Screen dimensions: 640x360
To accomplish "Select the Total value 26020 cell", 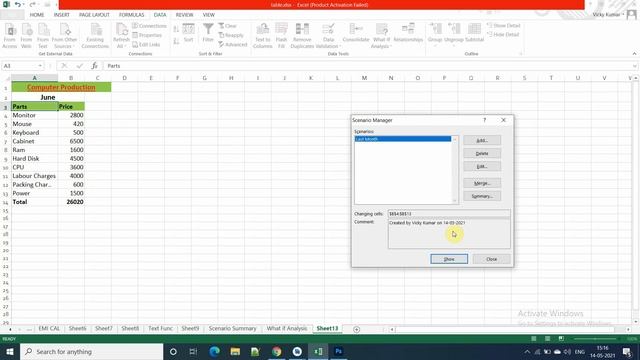I will [x=71, y=202].
